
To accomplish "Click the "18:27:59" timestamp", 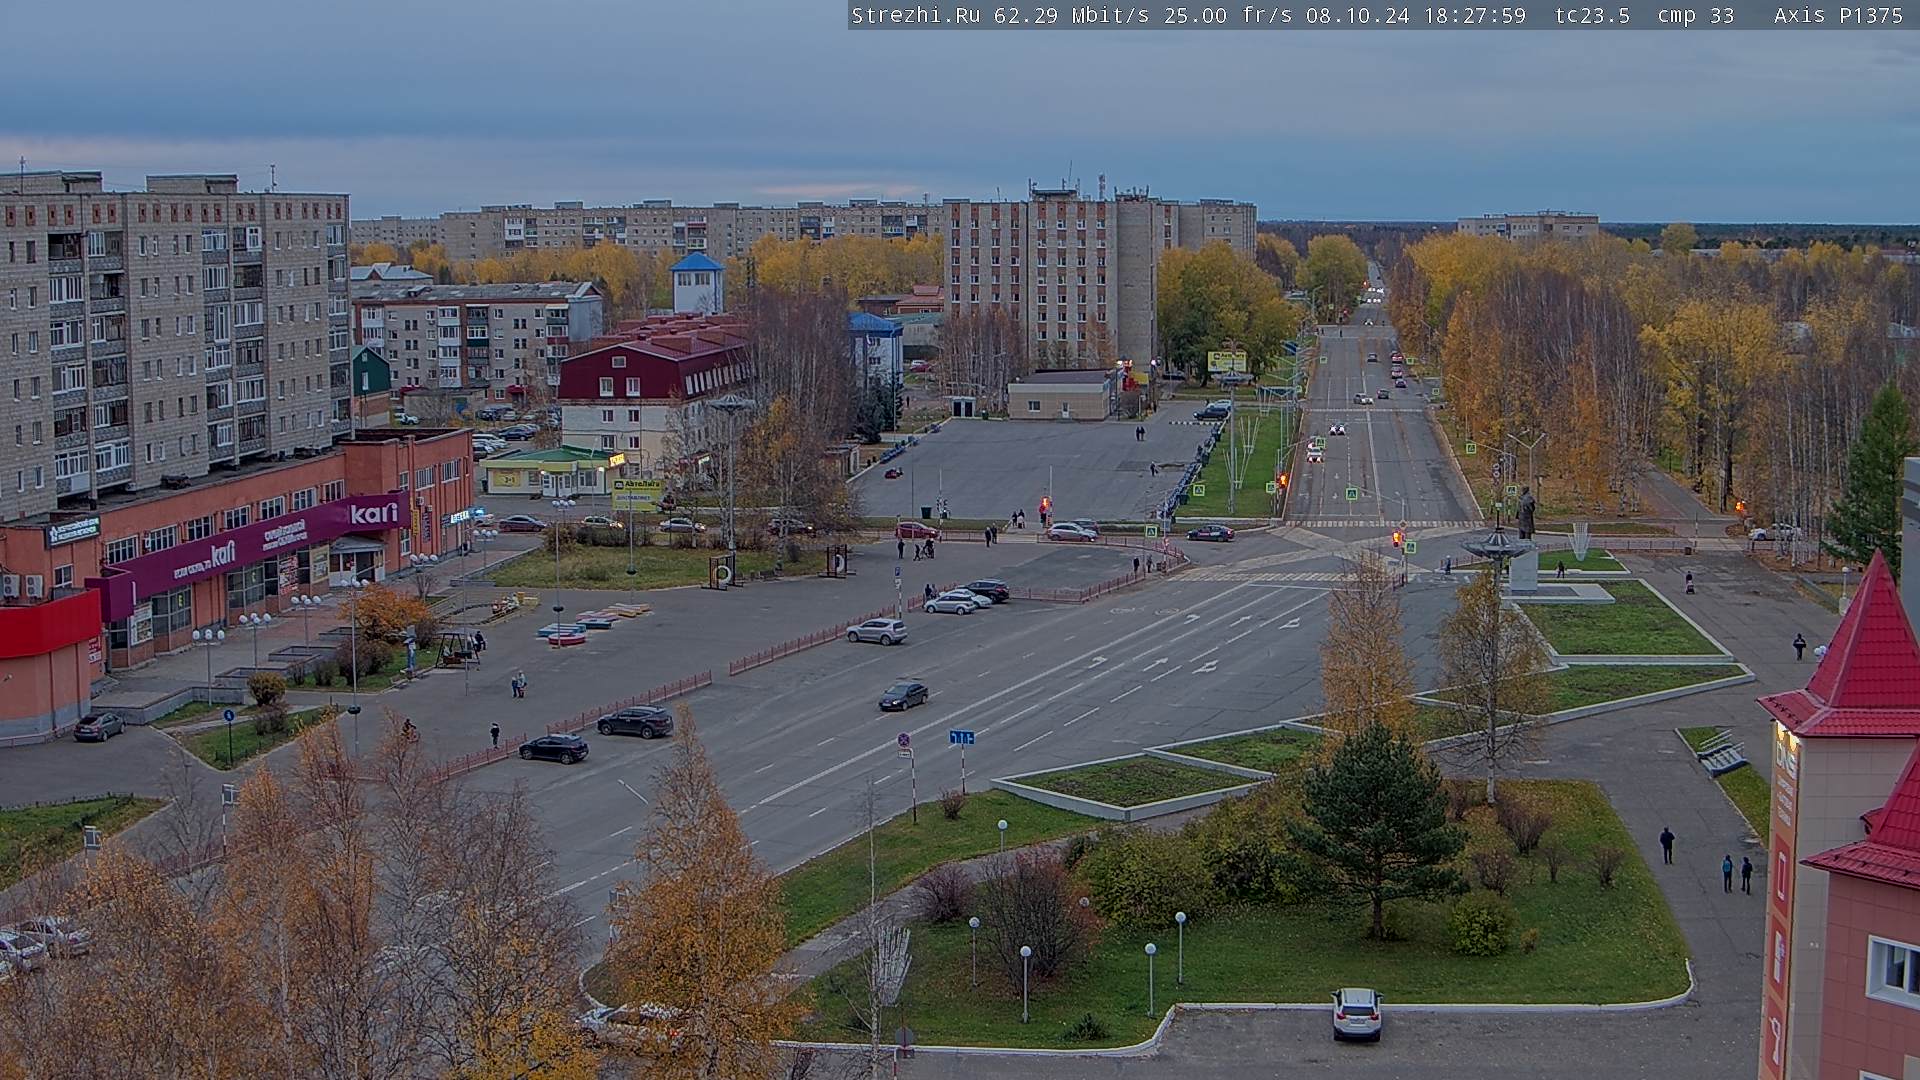I will (x=1474, y=15).
